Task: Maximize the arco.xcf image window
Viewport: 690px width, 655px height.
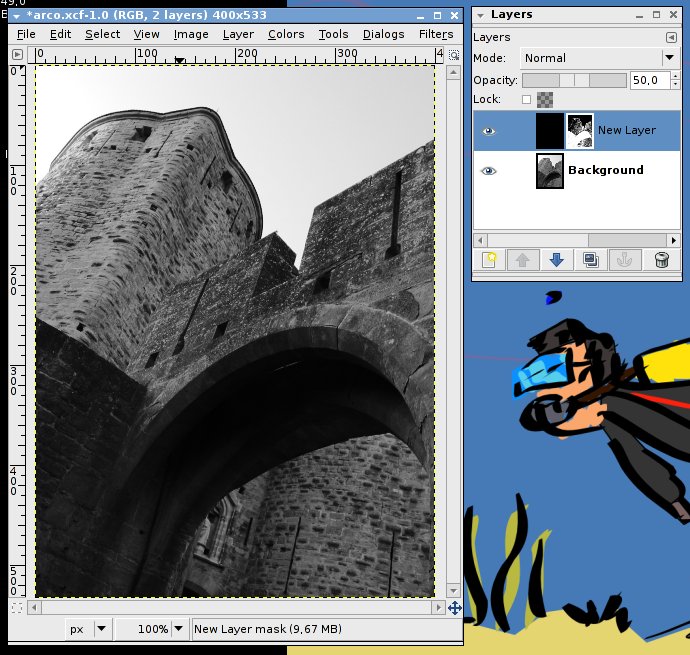Action: [437, 16]
